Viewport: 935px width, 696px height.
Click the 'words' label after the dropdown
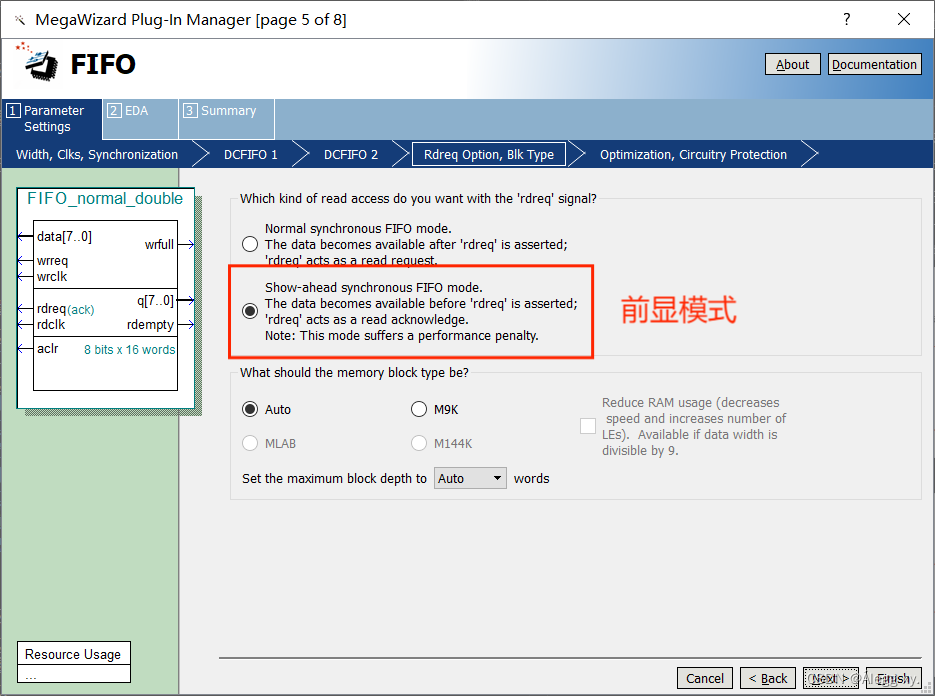531,478
